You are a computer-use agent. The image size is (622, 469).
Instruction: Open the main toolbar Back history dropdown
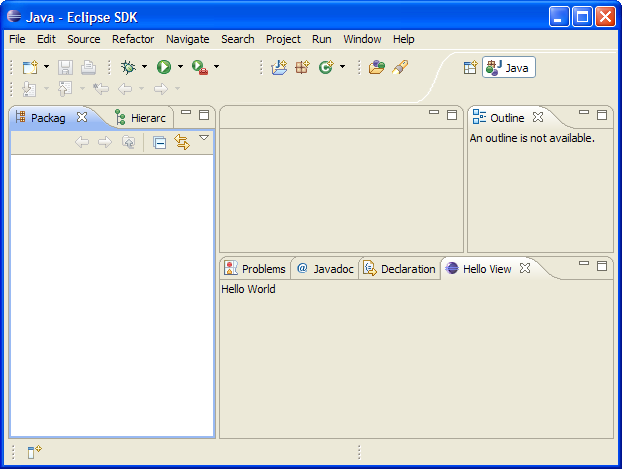click(x=142, y=88)
